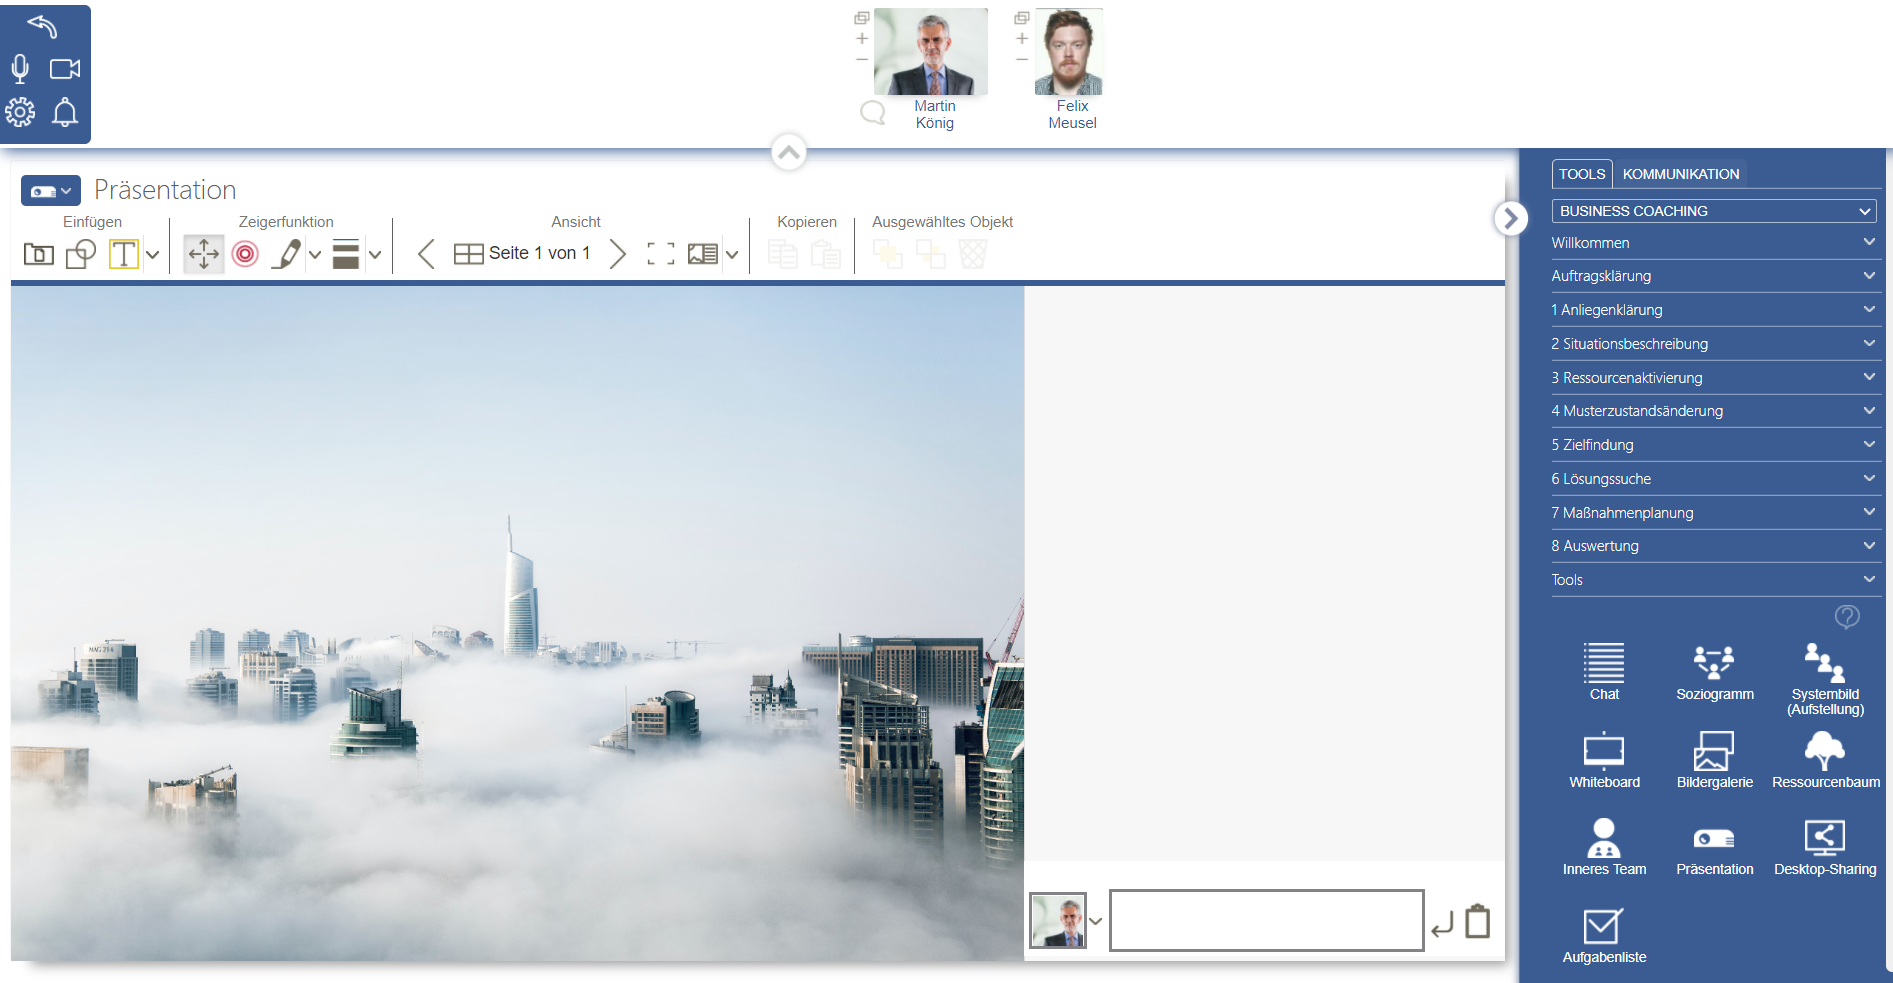Open the Whiteboard tool
The image size is (1893, 983).
1604,760
